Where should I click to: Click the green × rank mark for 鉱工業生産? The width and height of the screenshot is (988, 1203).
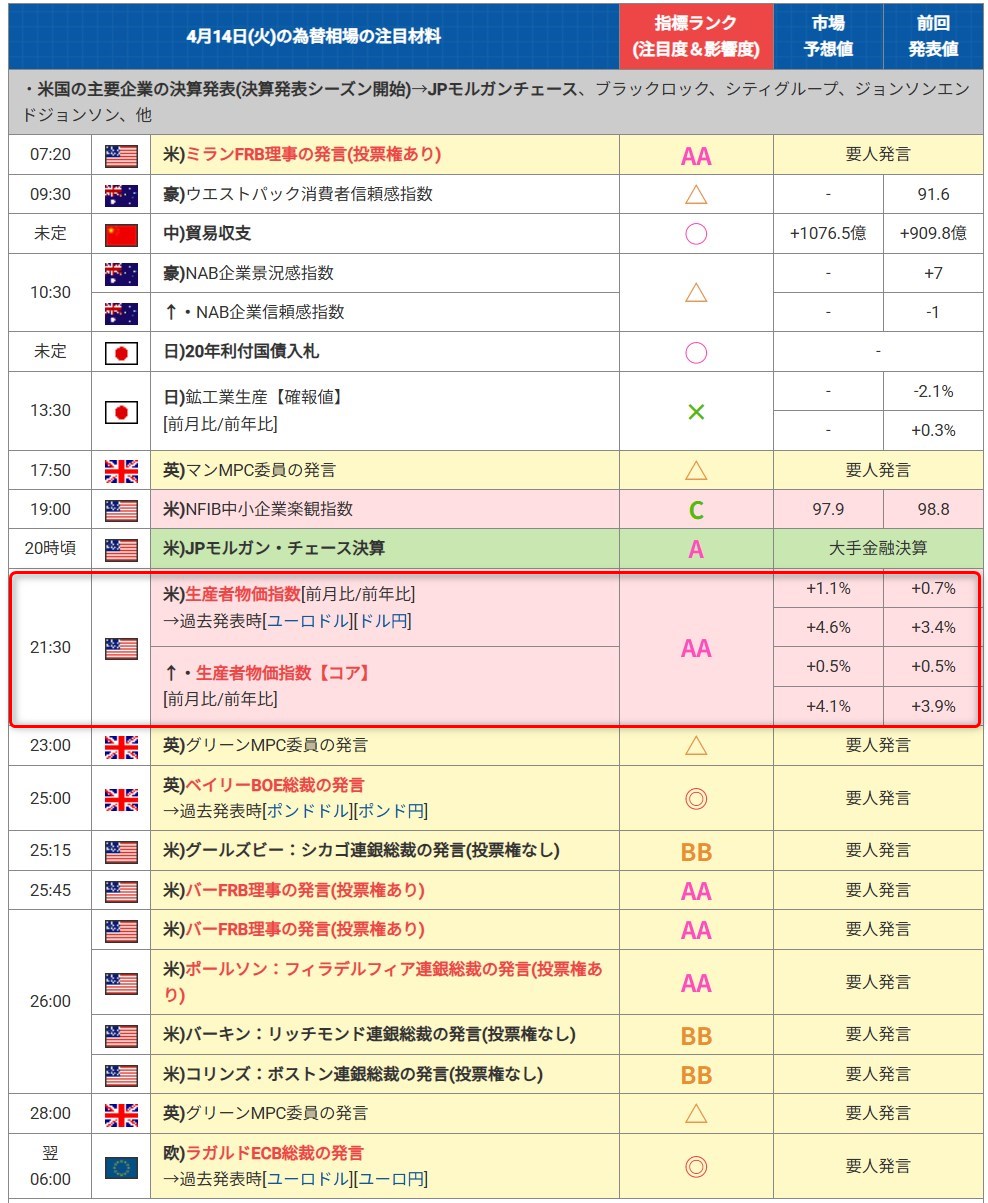[x=696, y=411]
